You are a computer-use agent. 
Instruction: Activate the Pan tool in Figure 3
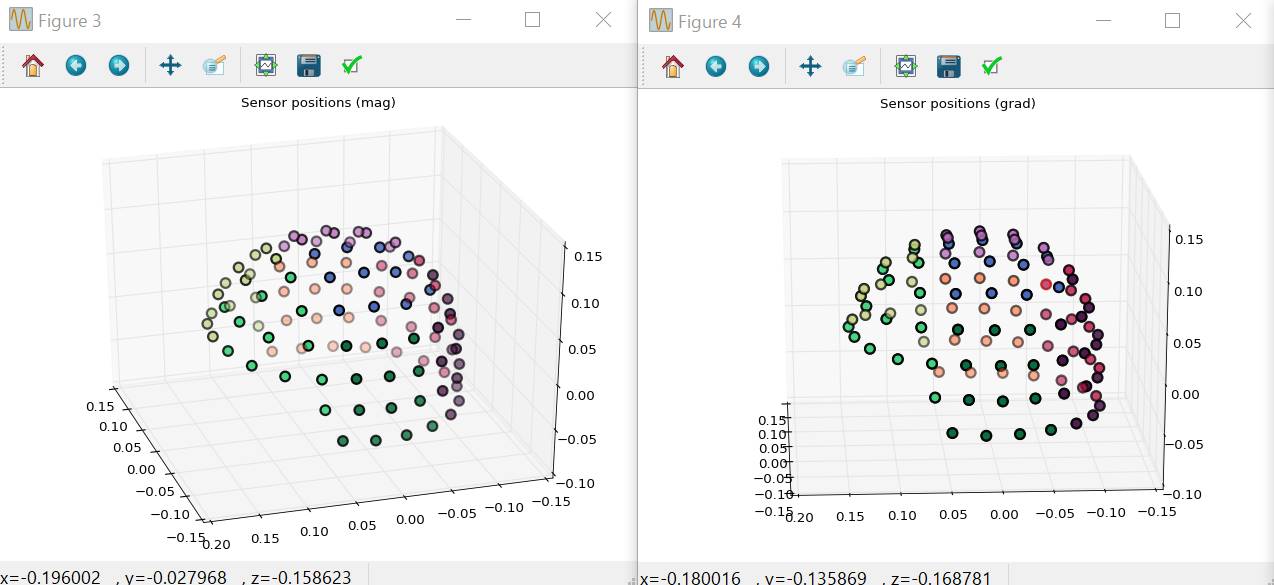170,66
